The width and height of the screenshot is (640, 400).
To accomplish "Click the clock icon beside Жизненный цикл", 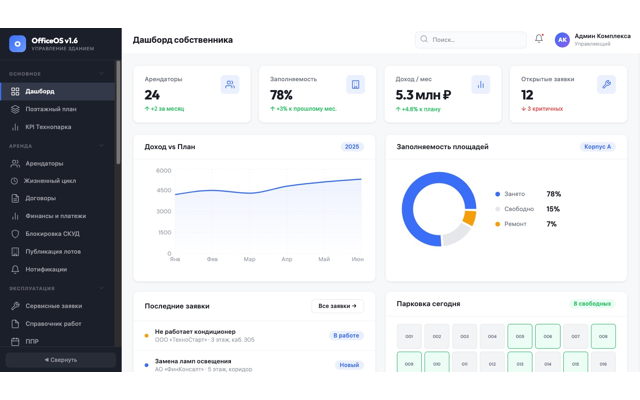I will pos(14,181).
